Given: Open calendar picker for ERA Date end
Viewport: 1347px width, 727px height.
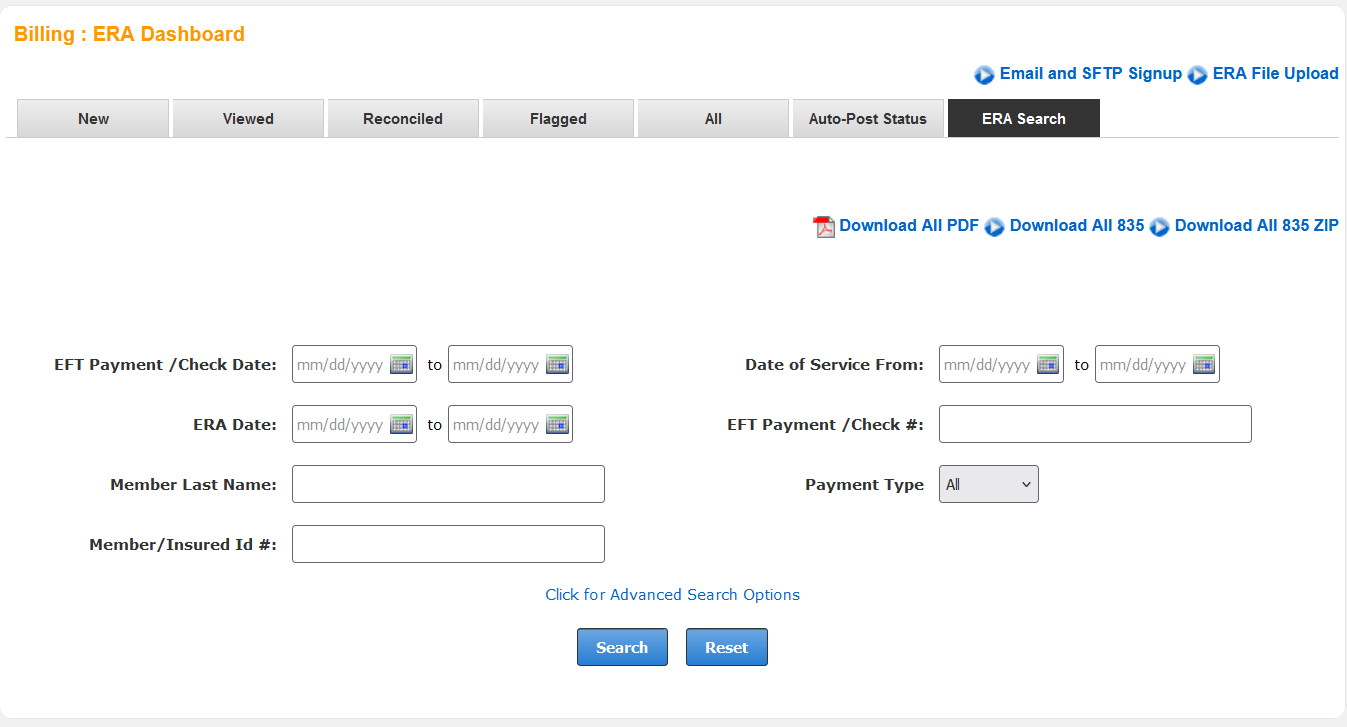Looking at the screenshot, I should [557, 425].
